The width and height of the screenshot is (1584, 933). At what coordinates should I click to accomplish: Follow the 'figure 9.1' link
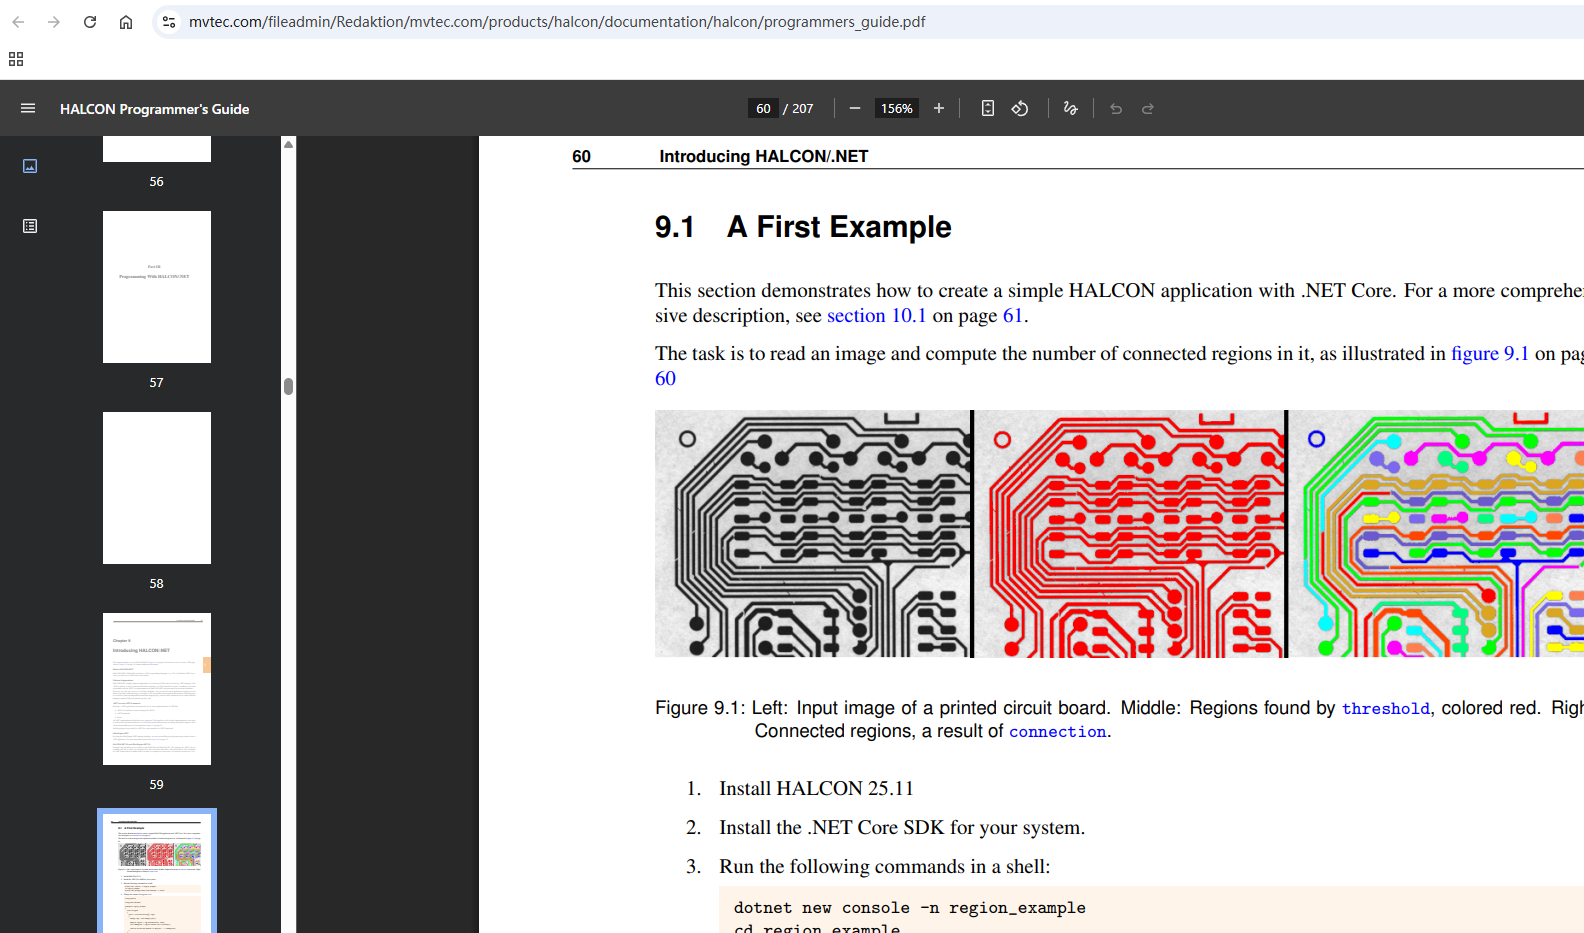[1490, 354]
